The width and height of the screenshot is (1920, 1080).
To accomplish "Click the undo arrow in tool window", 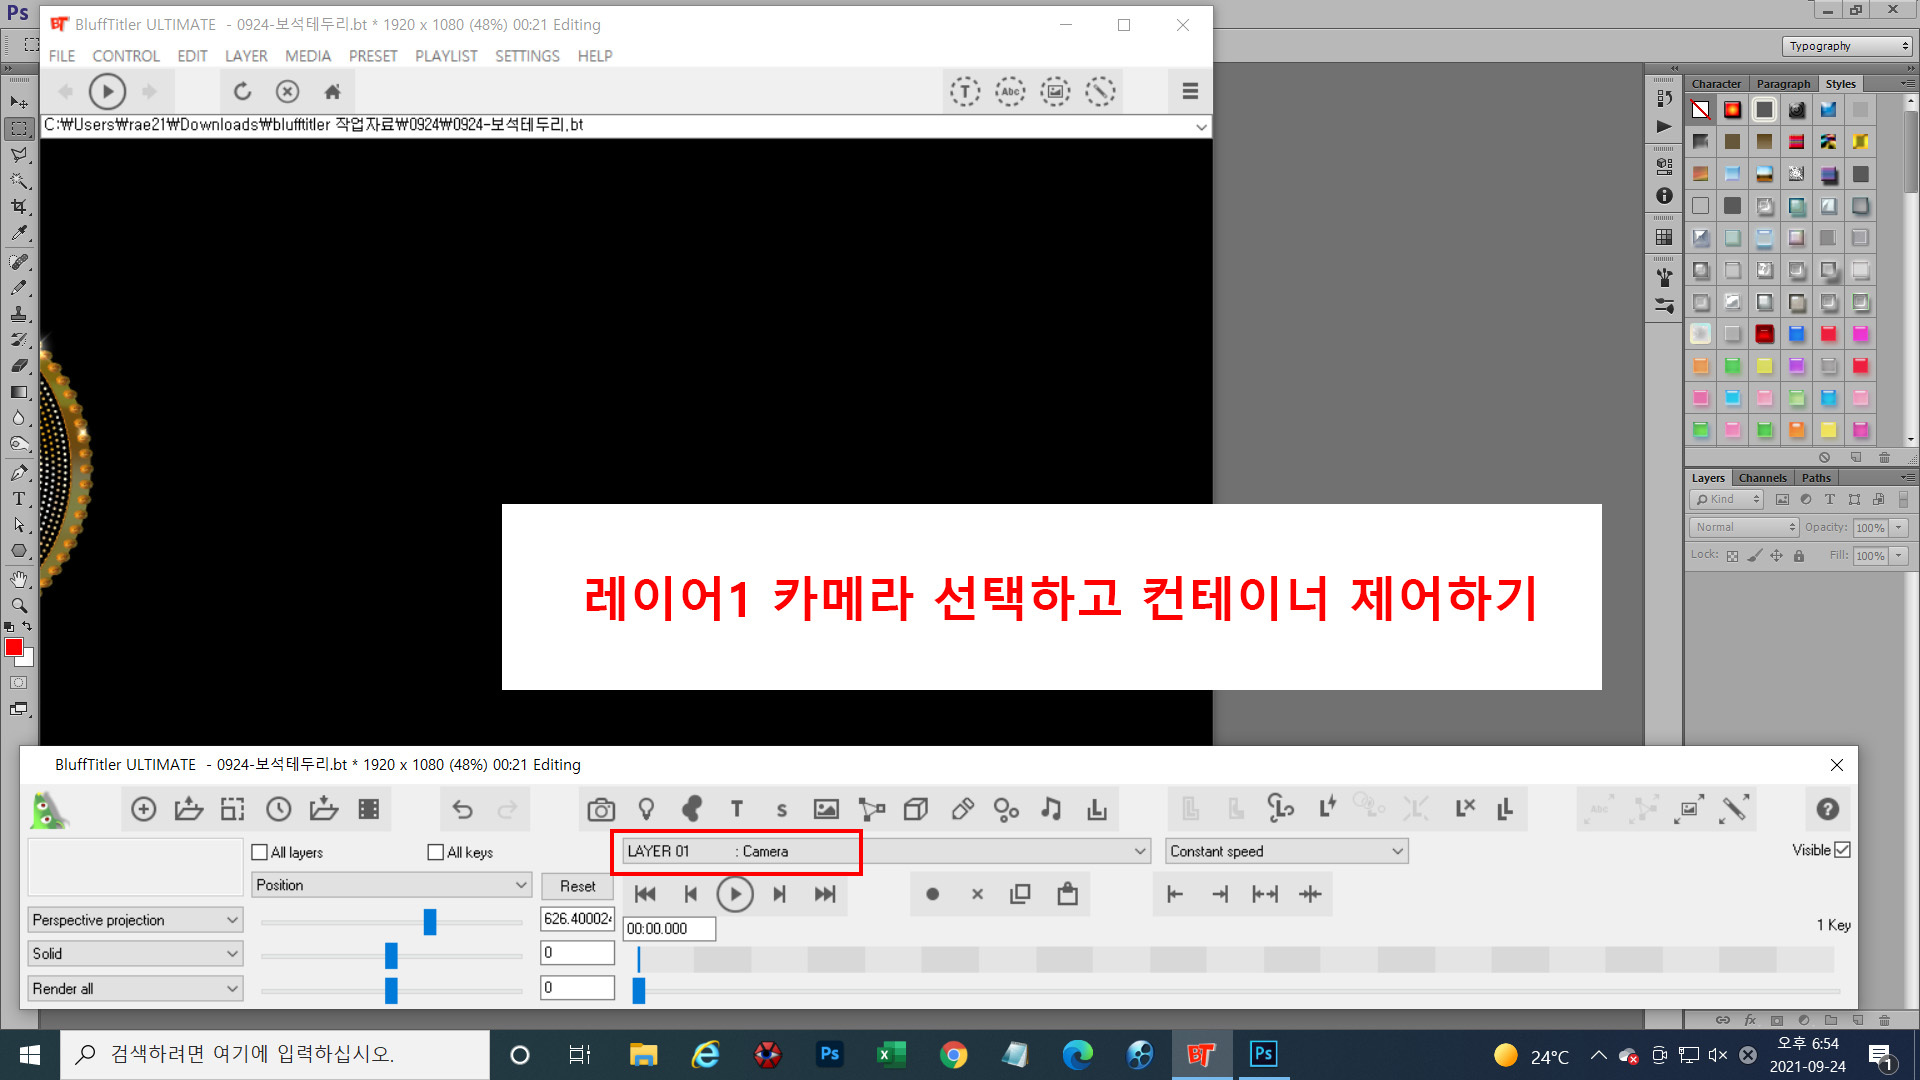I will pyautogui.click(x=462, y=809).
